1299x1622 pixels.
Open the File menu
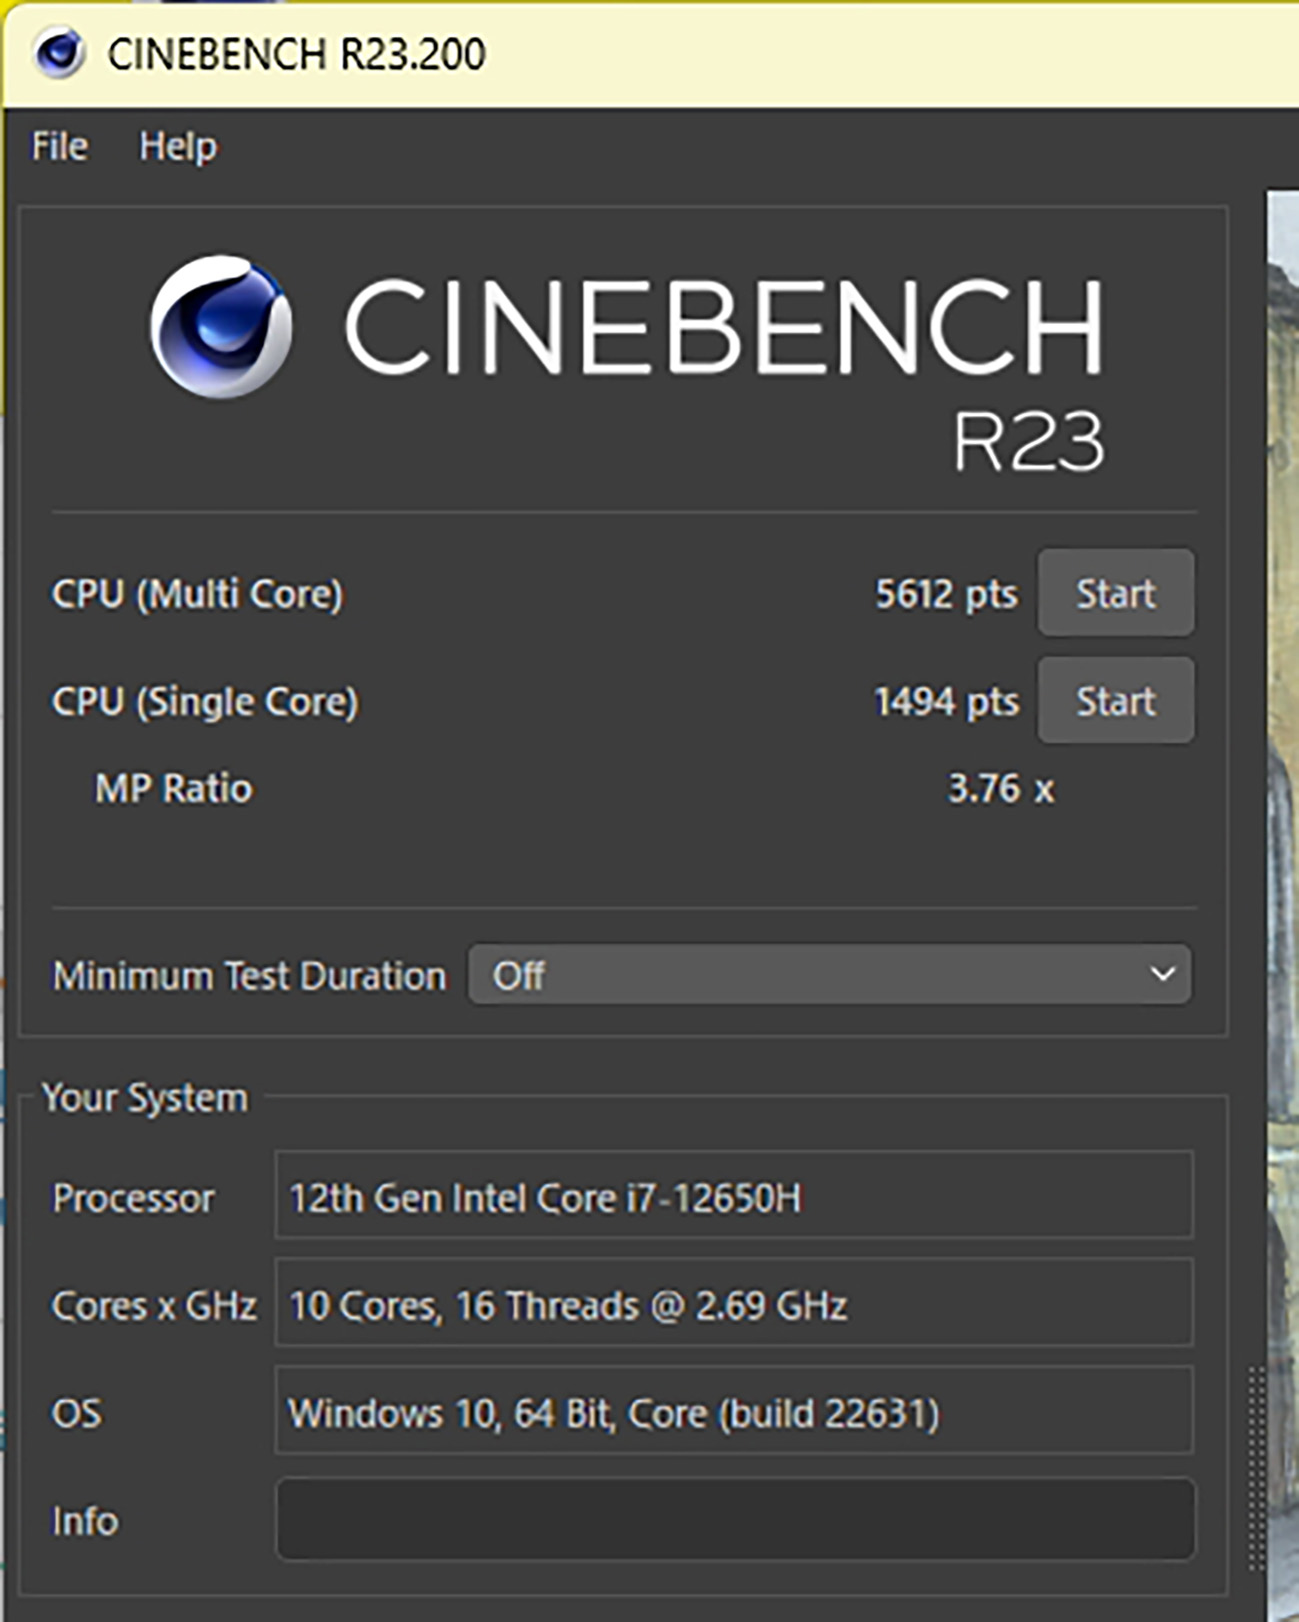(x=60, y=147)
